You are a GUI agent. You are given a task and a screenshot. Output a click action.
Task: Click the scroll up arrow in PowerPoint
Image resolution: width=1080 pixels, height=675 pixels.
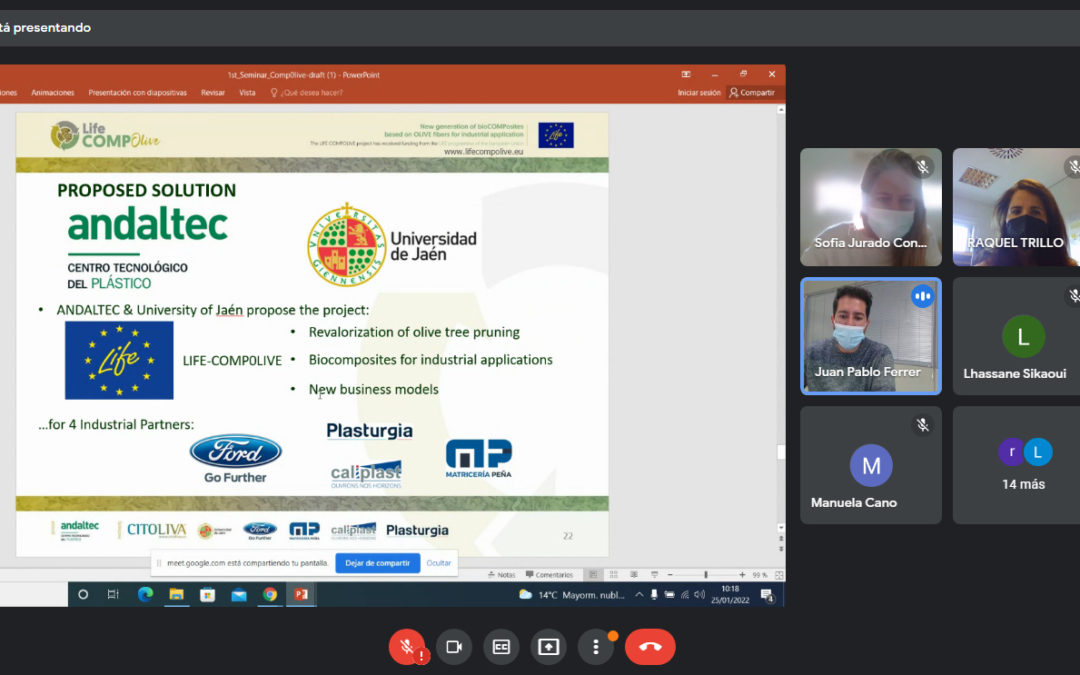[x=780, y=110]
